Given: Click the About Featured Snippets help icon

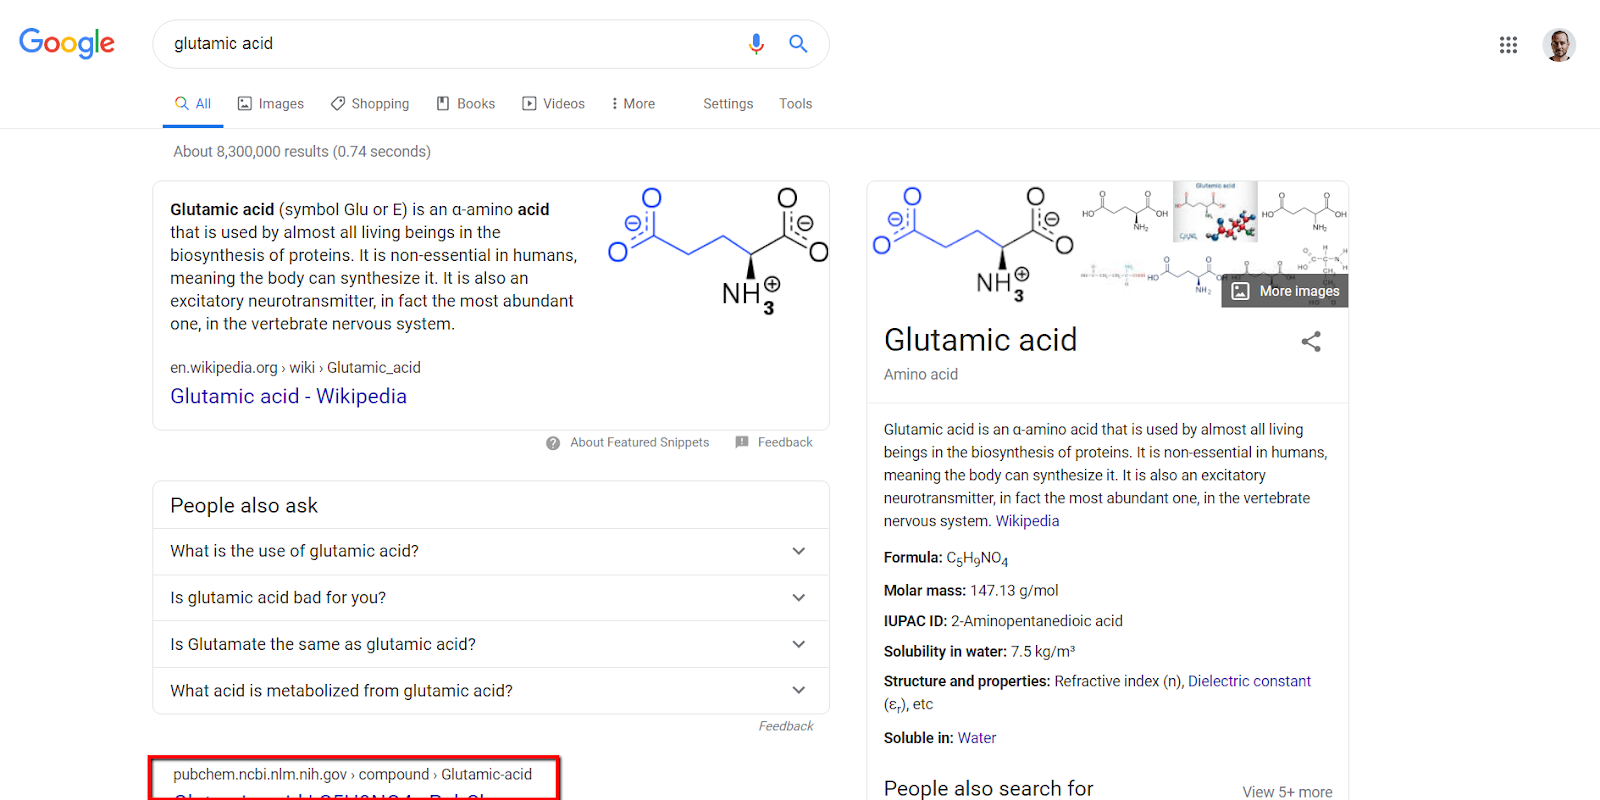Looking at the screenshot, I should pos(553,443).
